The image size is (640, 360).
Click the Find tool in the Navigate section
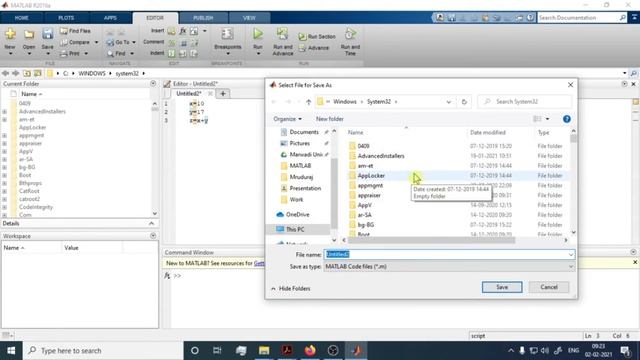pyautogui.click(x=117, y=53)
